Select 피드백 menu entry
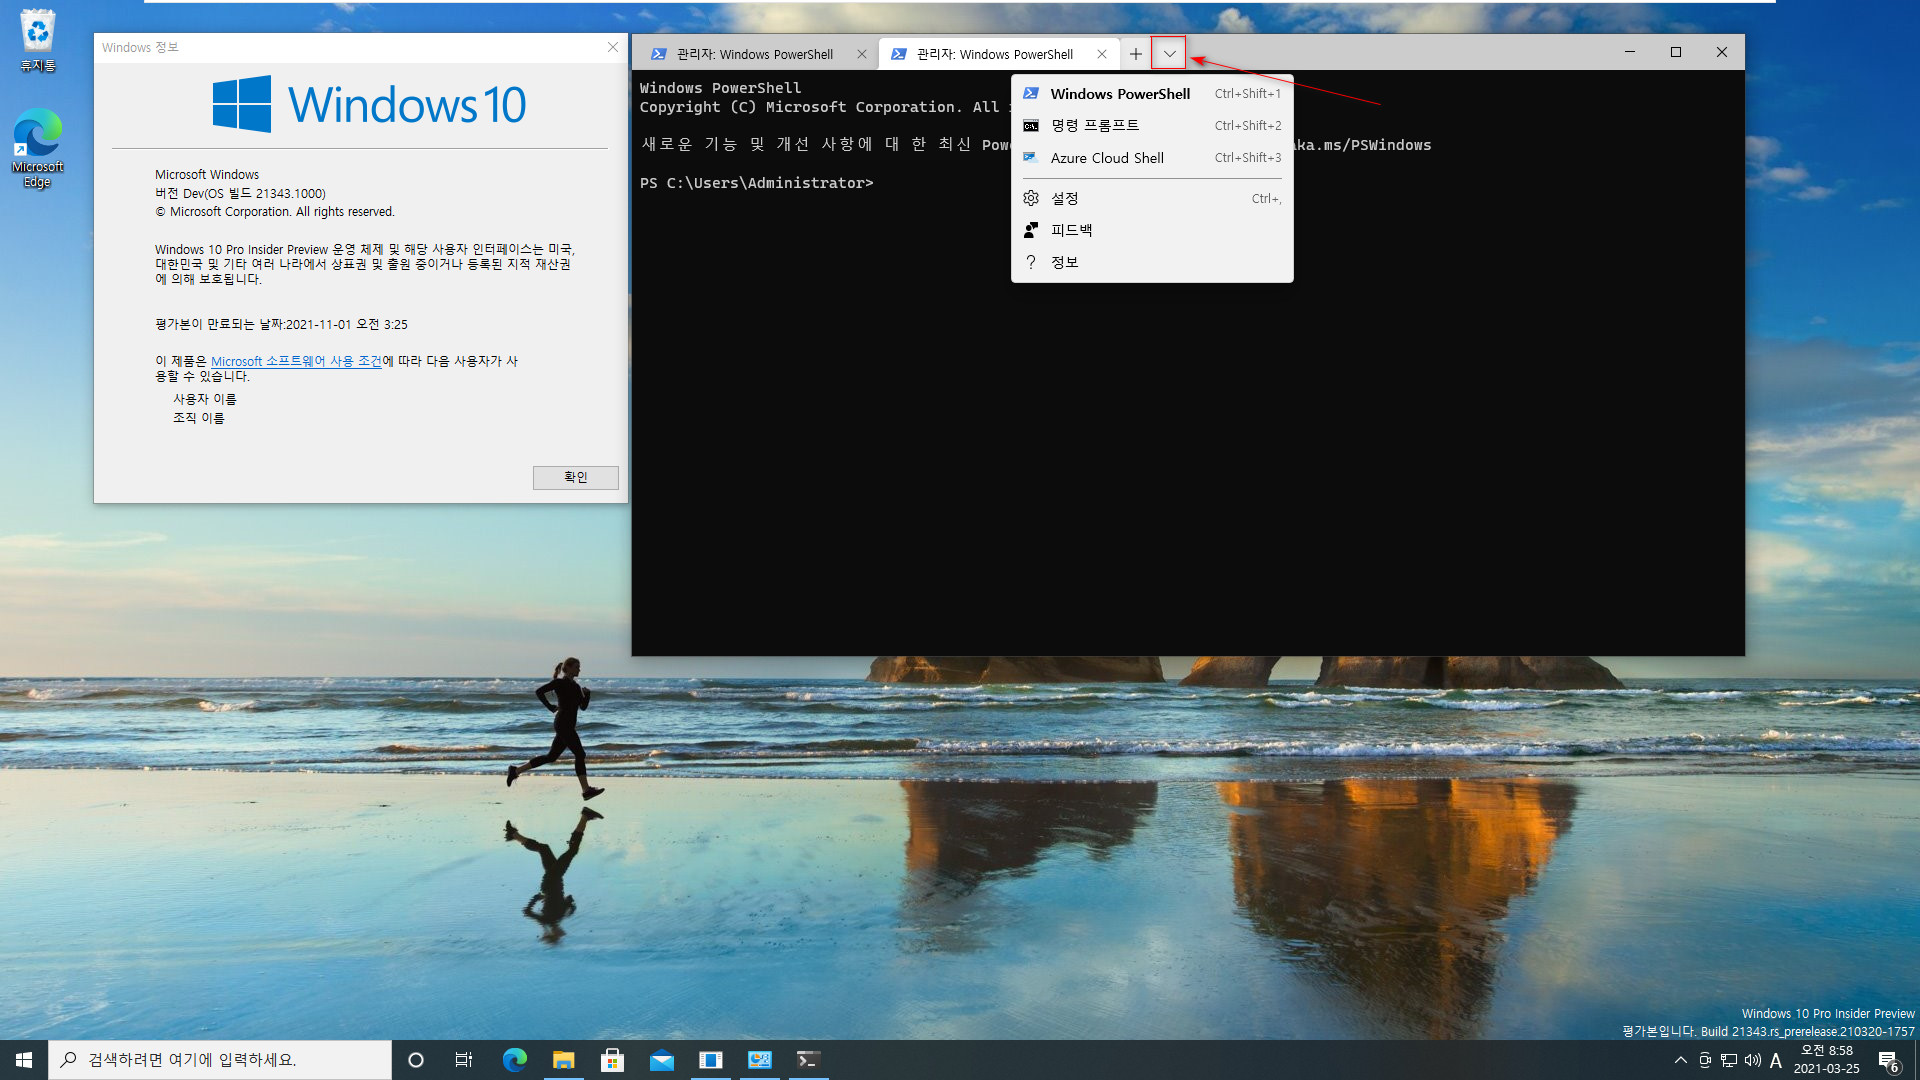This screenshot has width=1920, height=1080. 1152,231
